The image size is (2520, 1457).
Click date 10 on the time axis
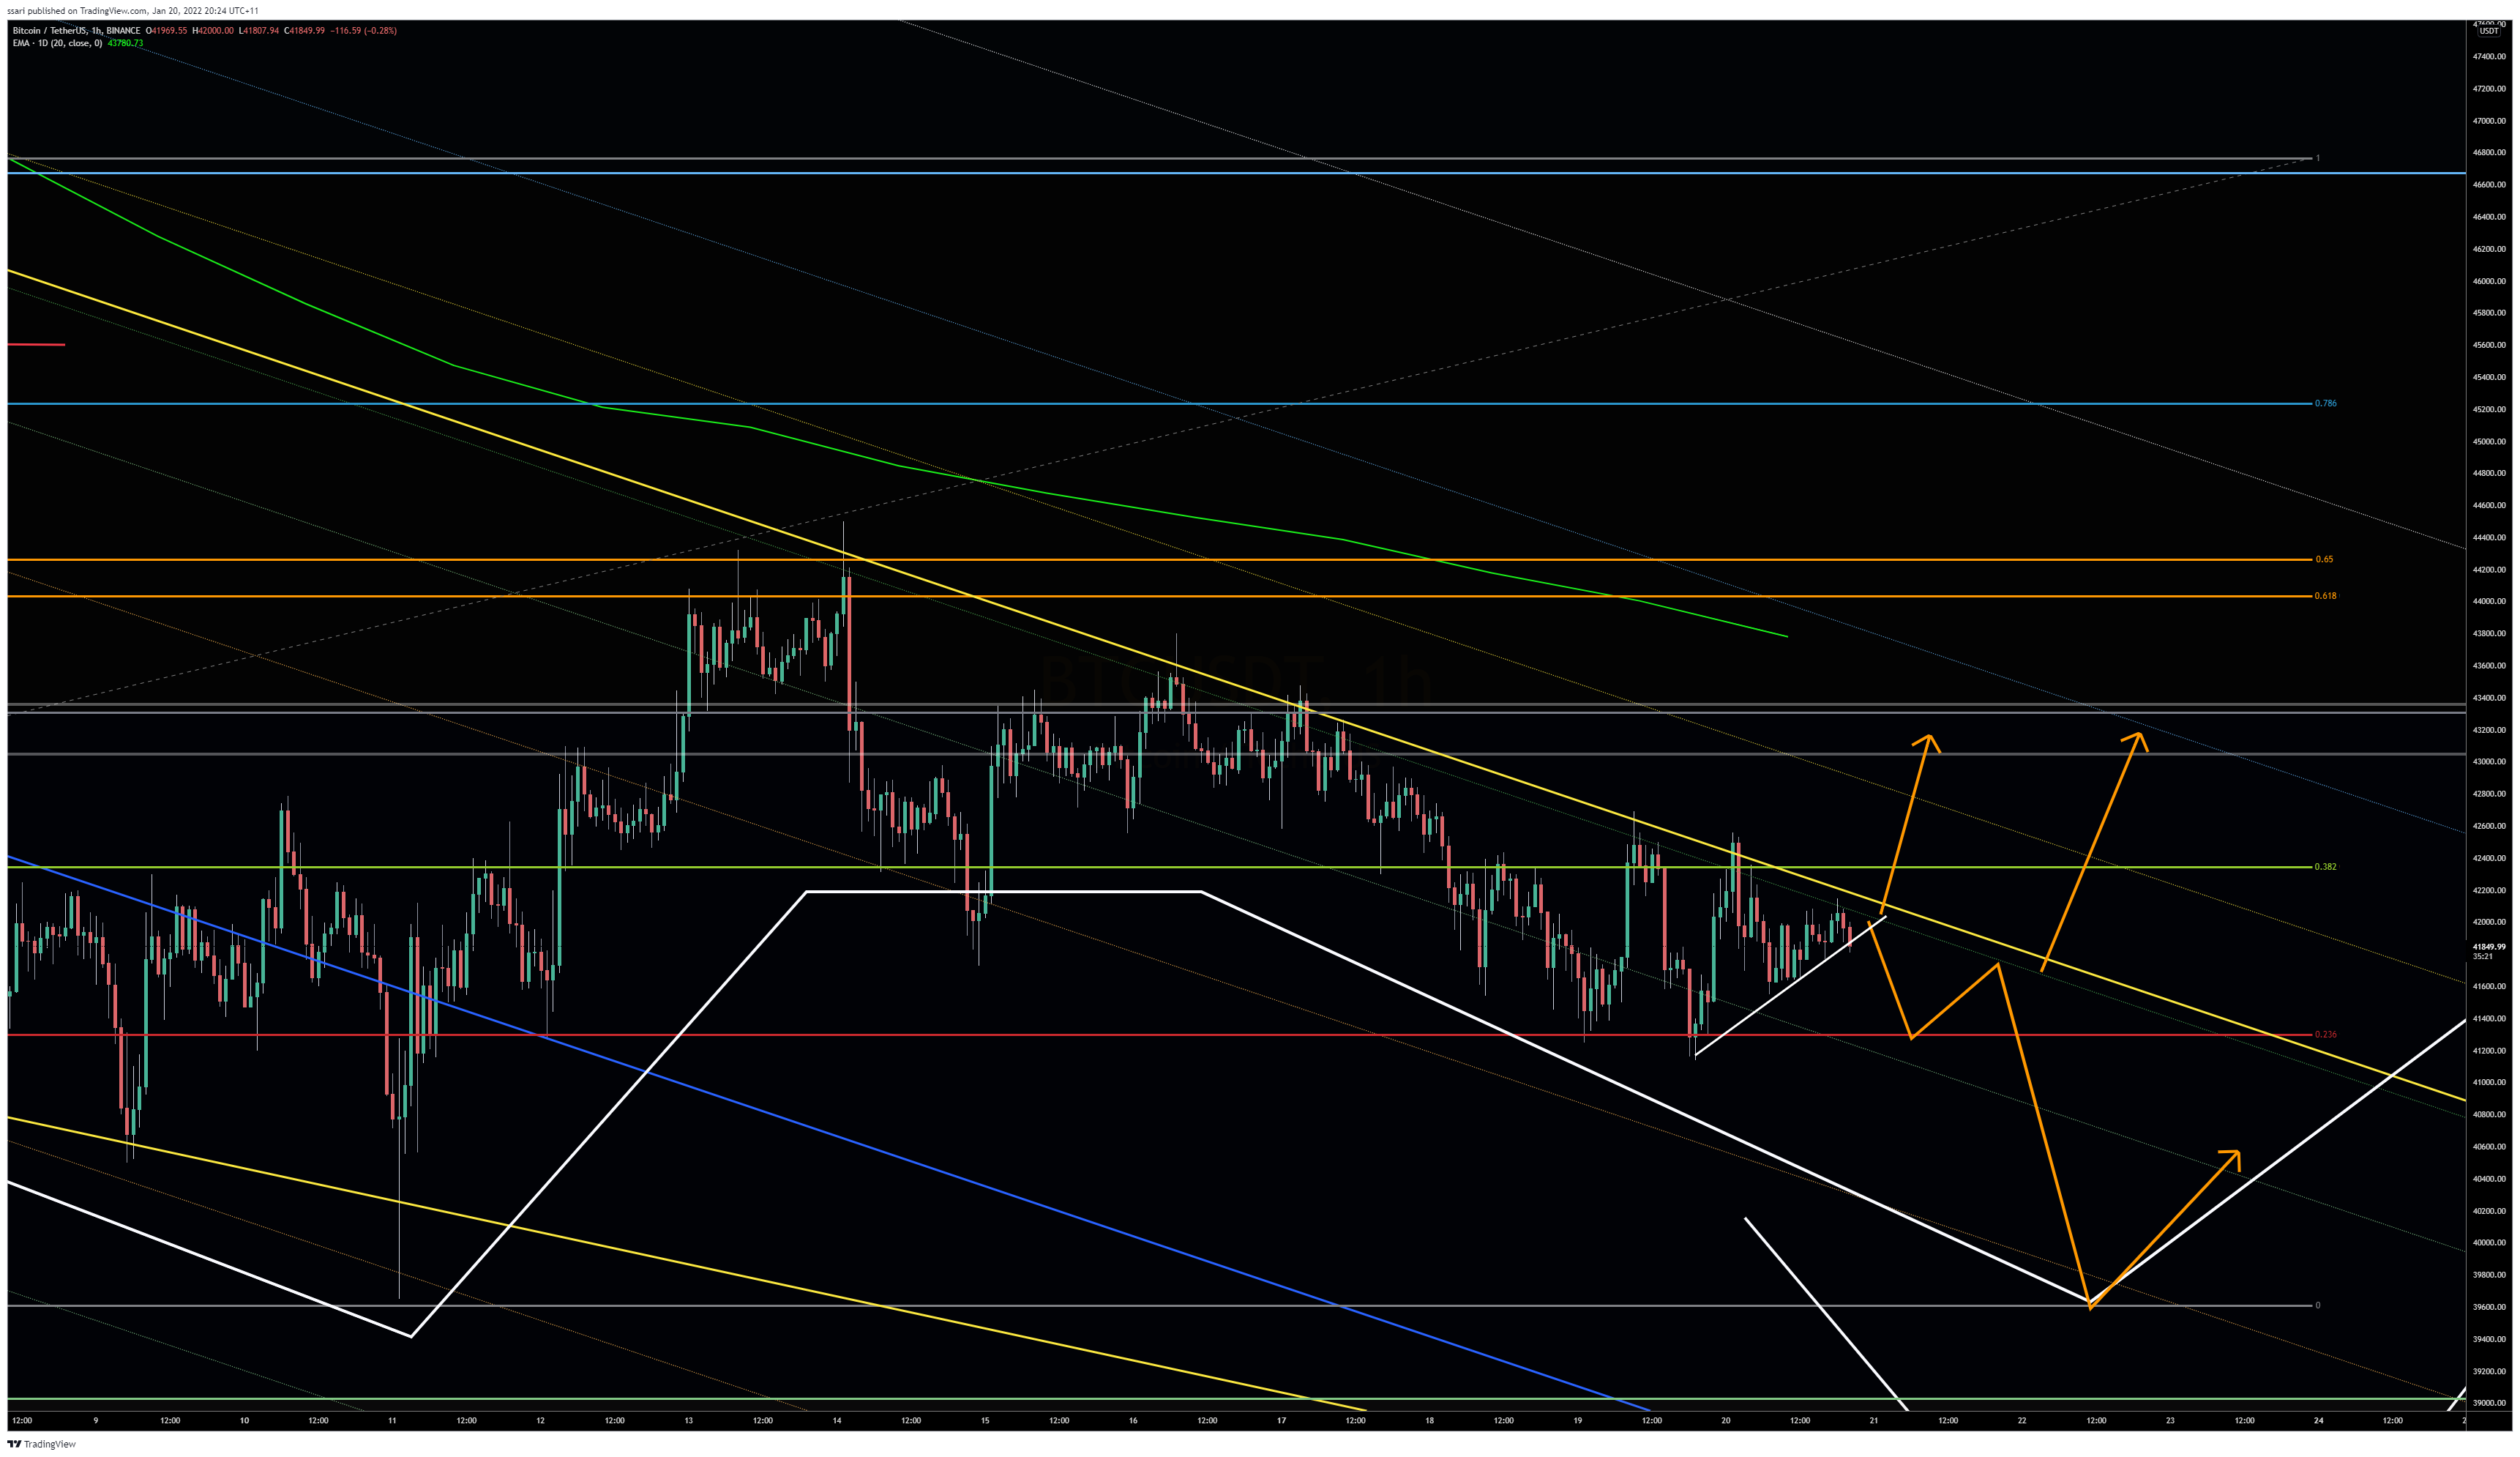click(244, 1420)
